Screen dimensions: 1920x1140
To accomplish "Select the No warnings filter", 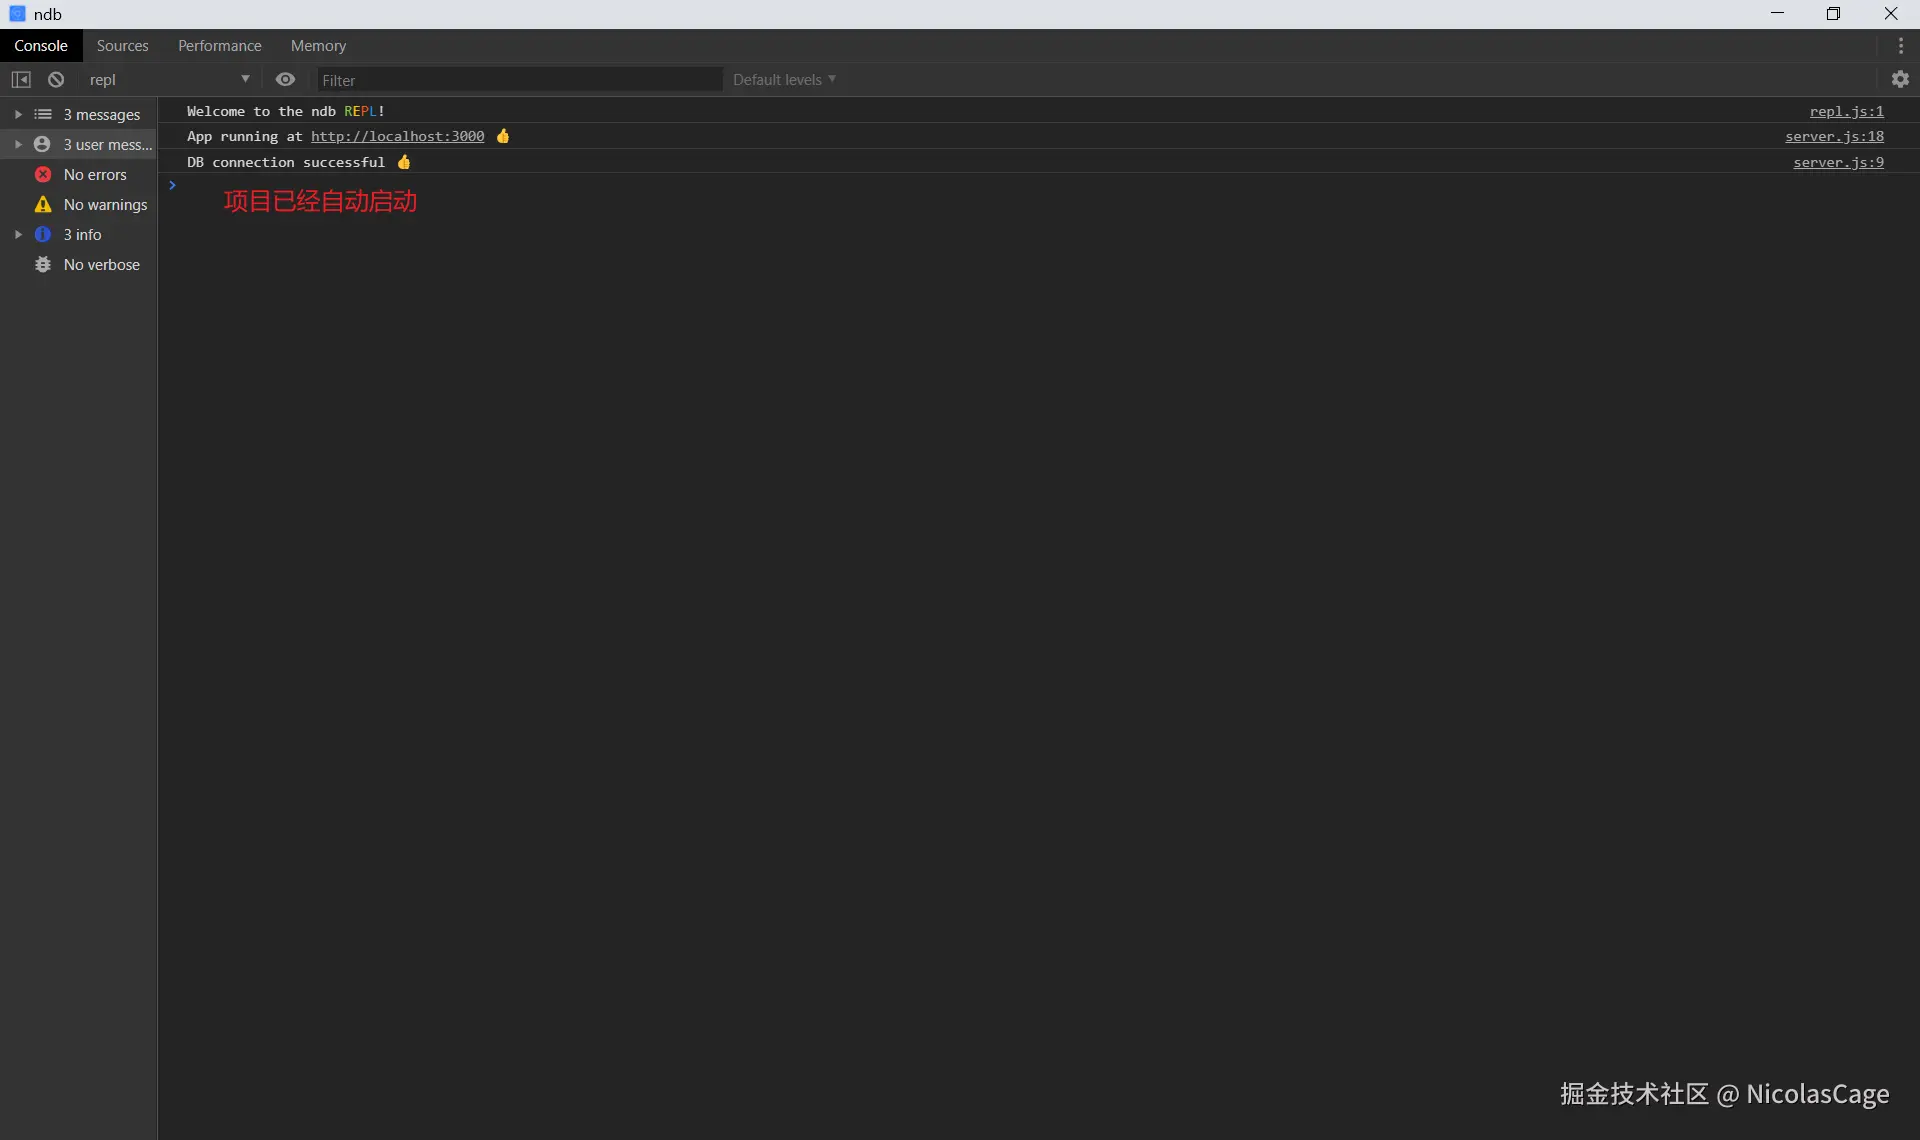I will (104, 205).
